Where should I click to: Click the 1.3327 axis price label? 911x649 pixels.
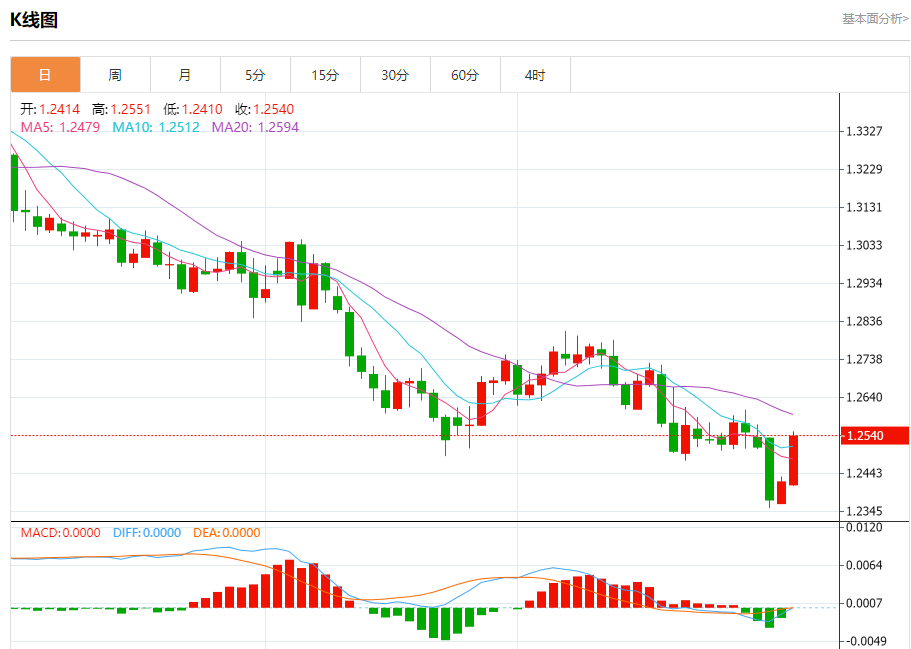864,131
